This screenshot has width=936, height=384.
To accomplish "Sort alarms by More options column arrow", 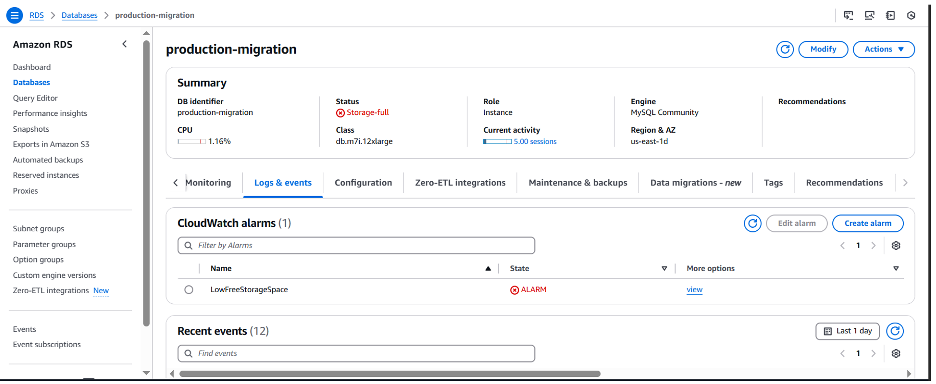I will (895, 269).
